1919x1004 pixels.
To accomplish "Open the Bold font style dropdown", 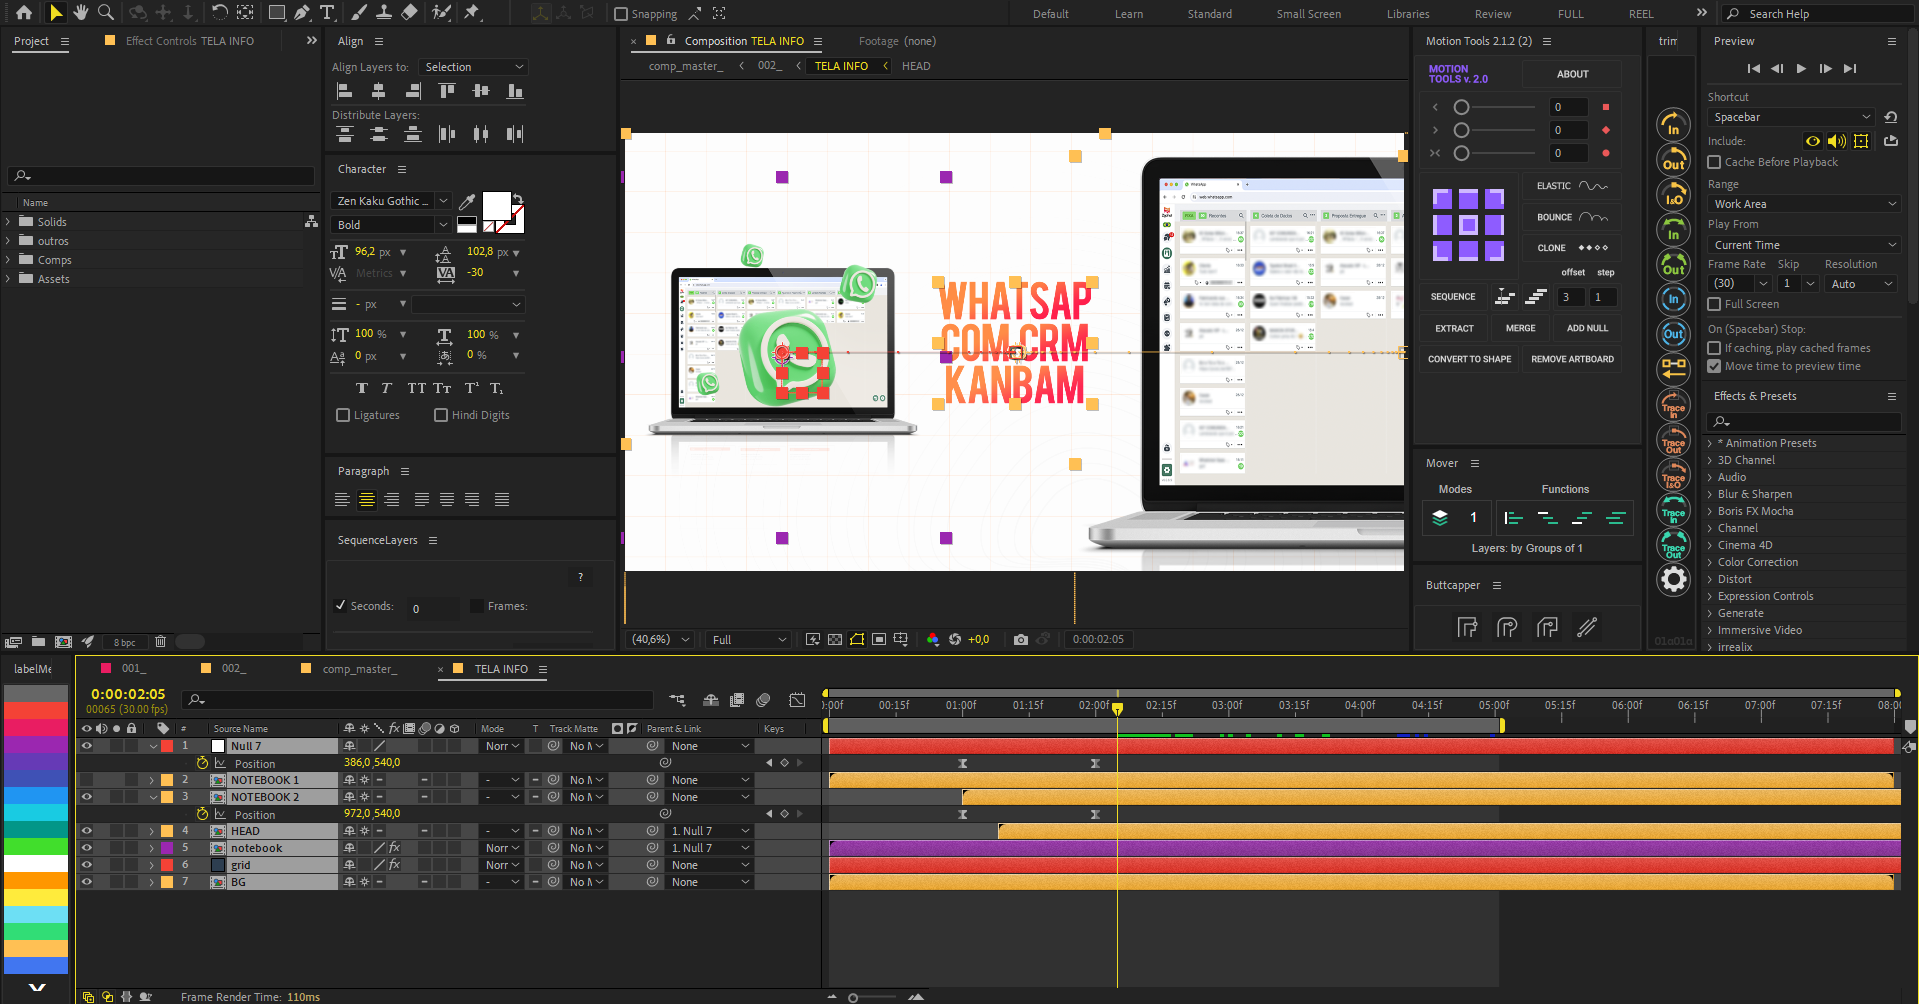I will (391, 225).
